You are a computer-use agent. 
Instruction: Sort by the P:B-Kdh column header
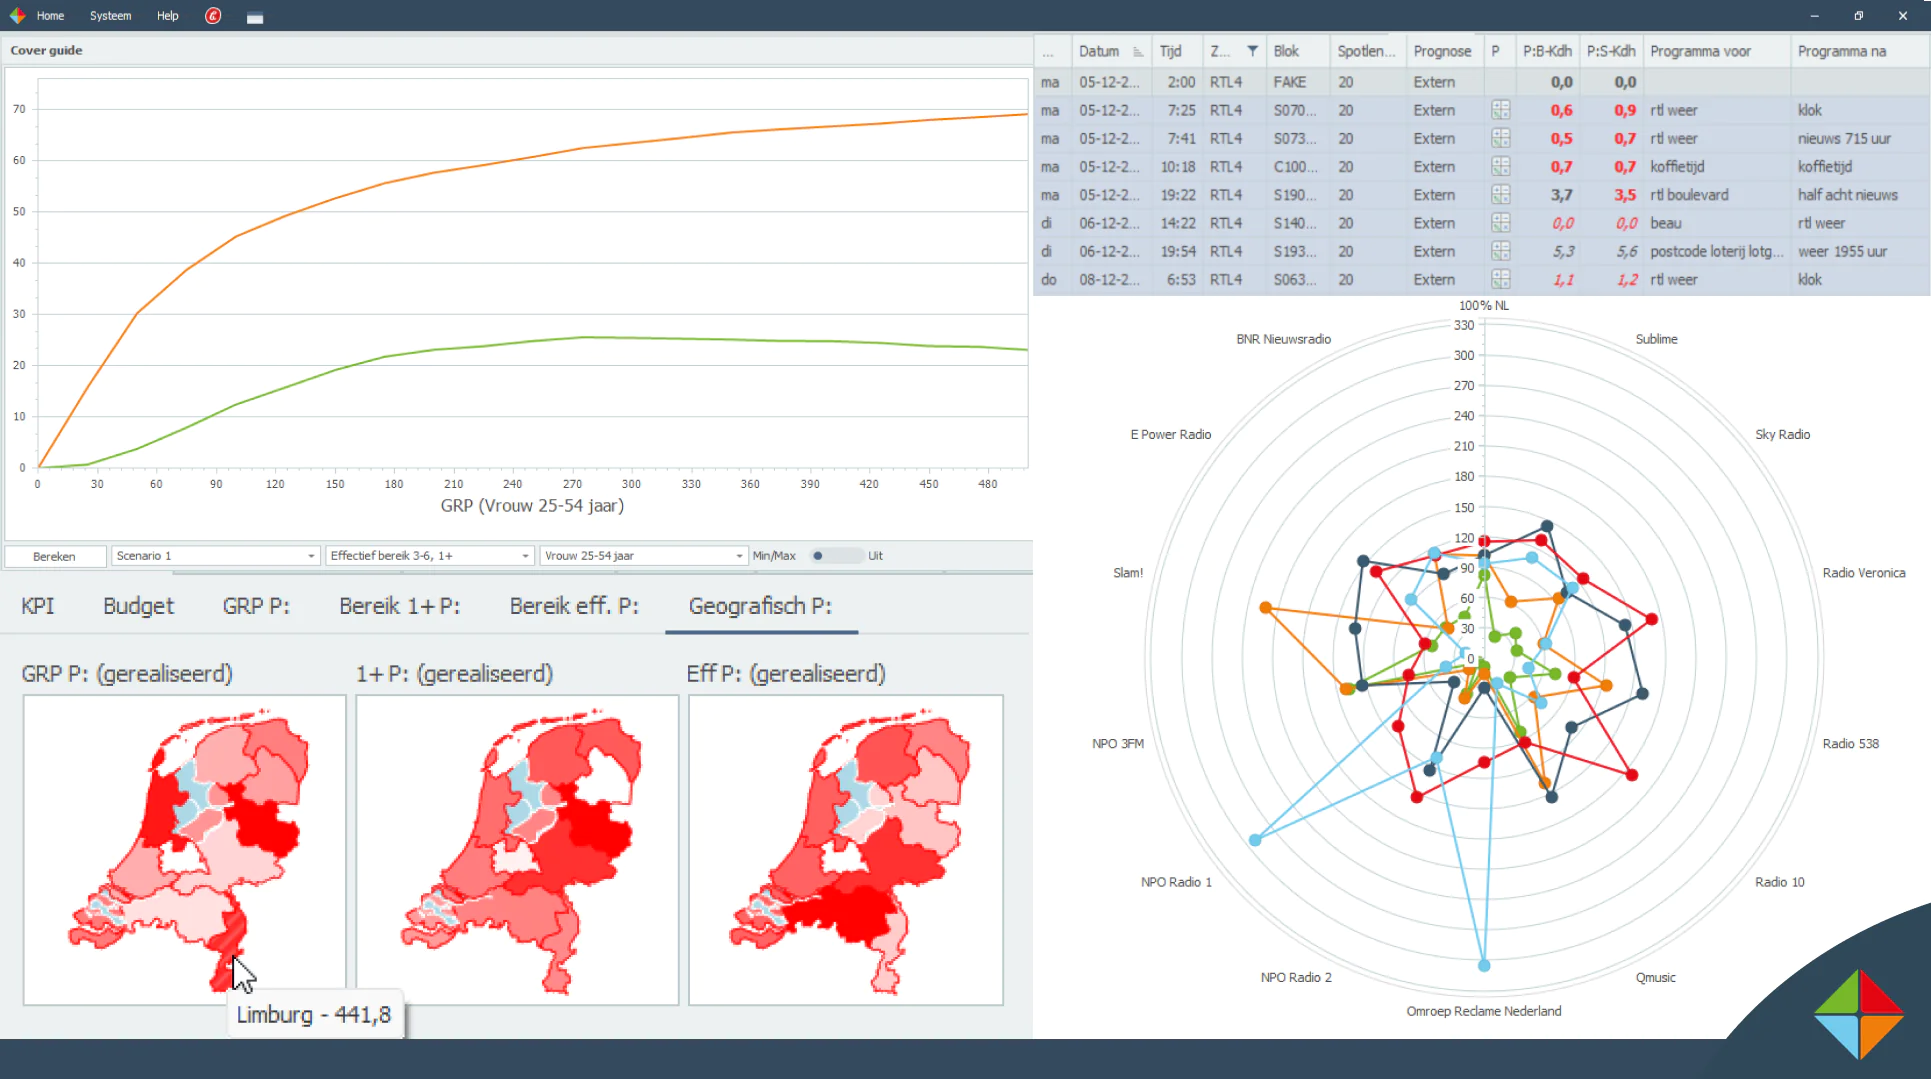1547,51
